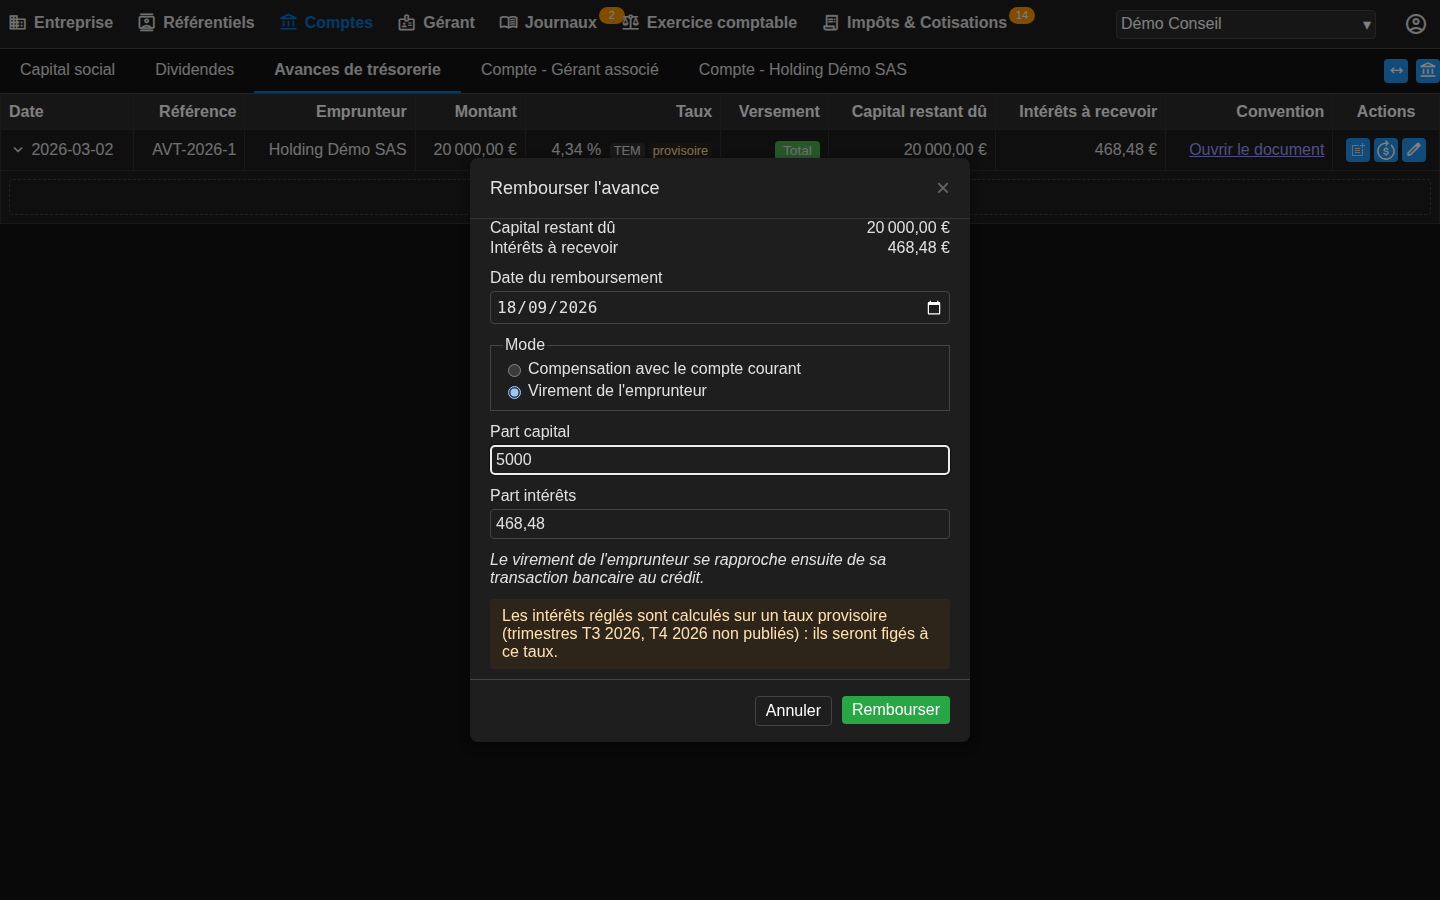
Task: Open the Compte - Gérant associé tab
Action: coord(569,70)
